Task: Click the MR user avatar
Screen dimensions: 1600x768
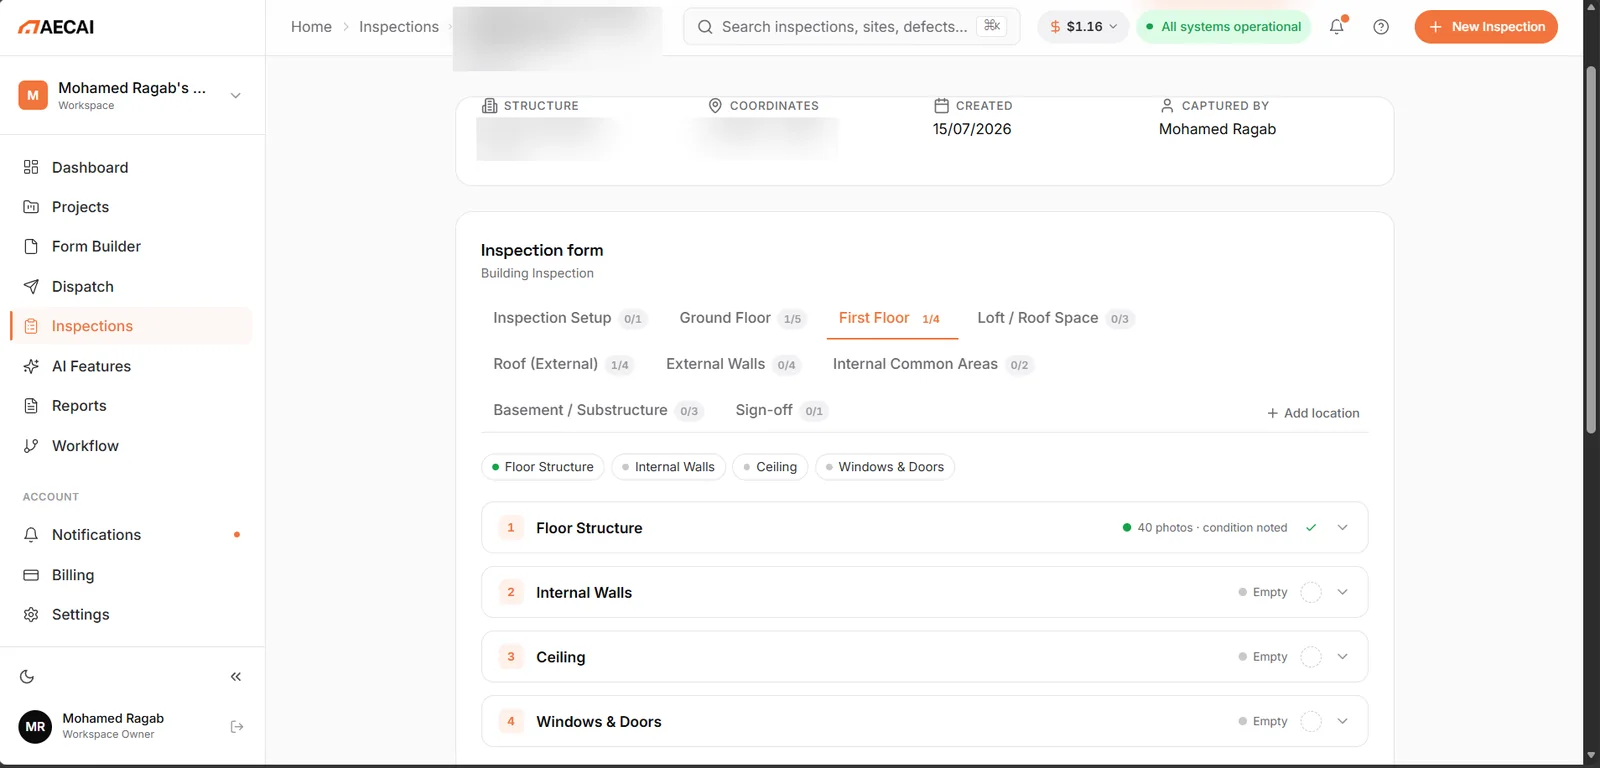Action: tap(35, 727)
